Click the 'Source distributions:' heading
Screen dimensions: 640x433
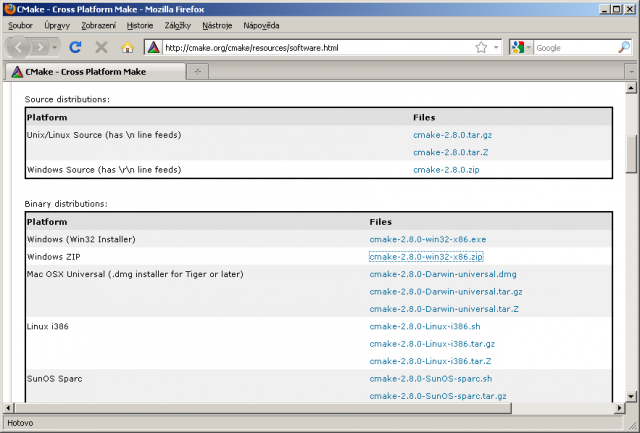point(67,99)
